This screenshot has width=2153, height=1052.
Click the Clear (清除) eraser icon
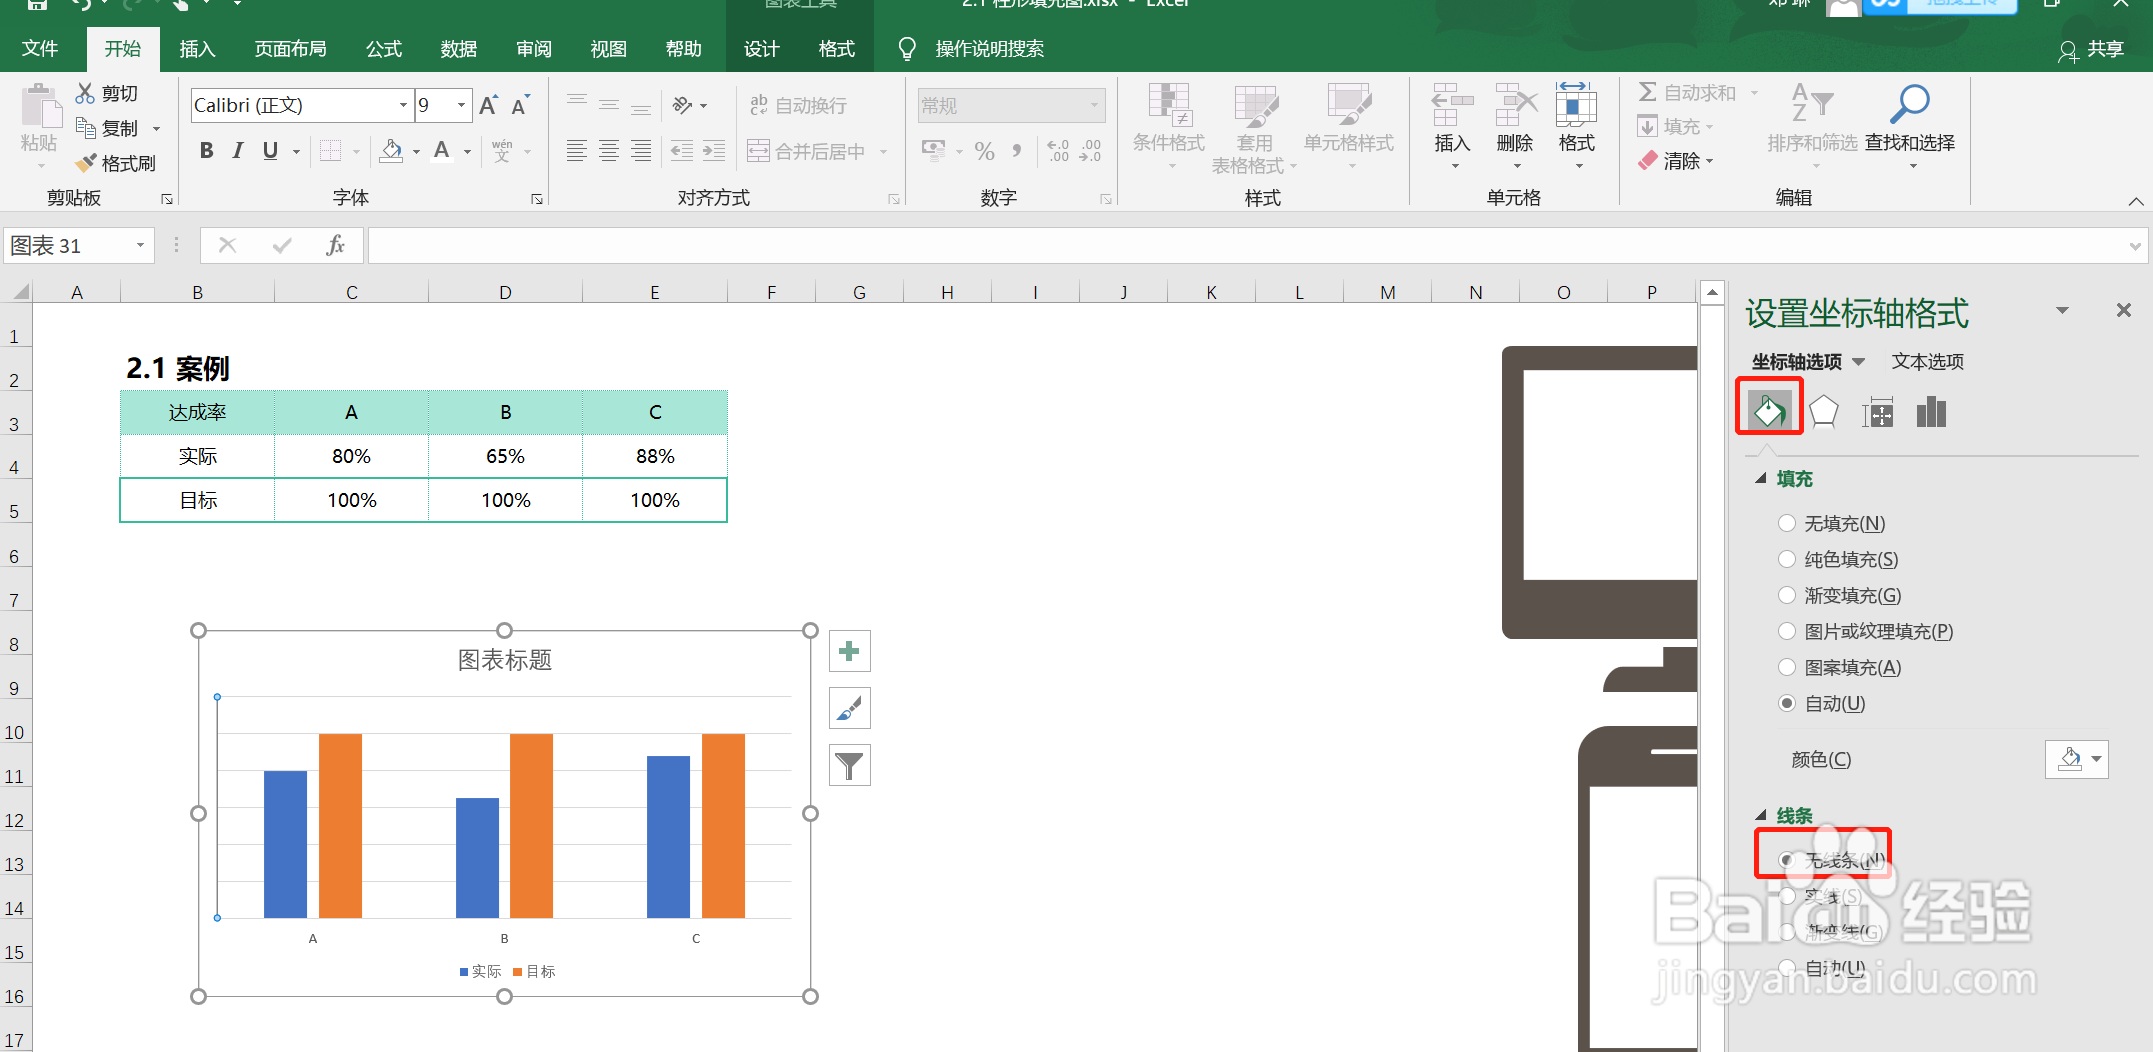1648,161
